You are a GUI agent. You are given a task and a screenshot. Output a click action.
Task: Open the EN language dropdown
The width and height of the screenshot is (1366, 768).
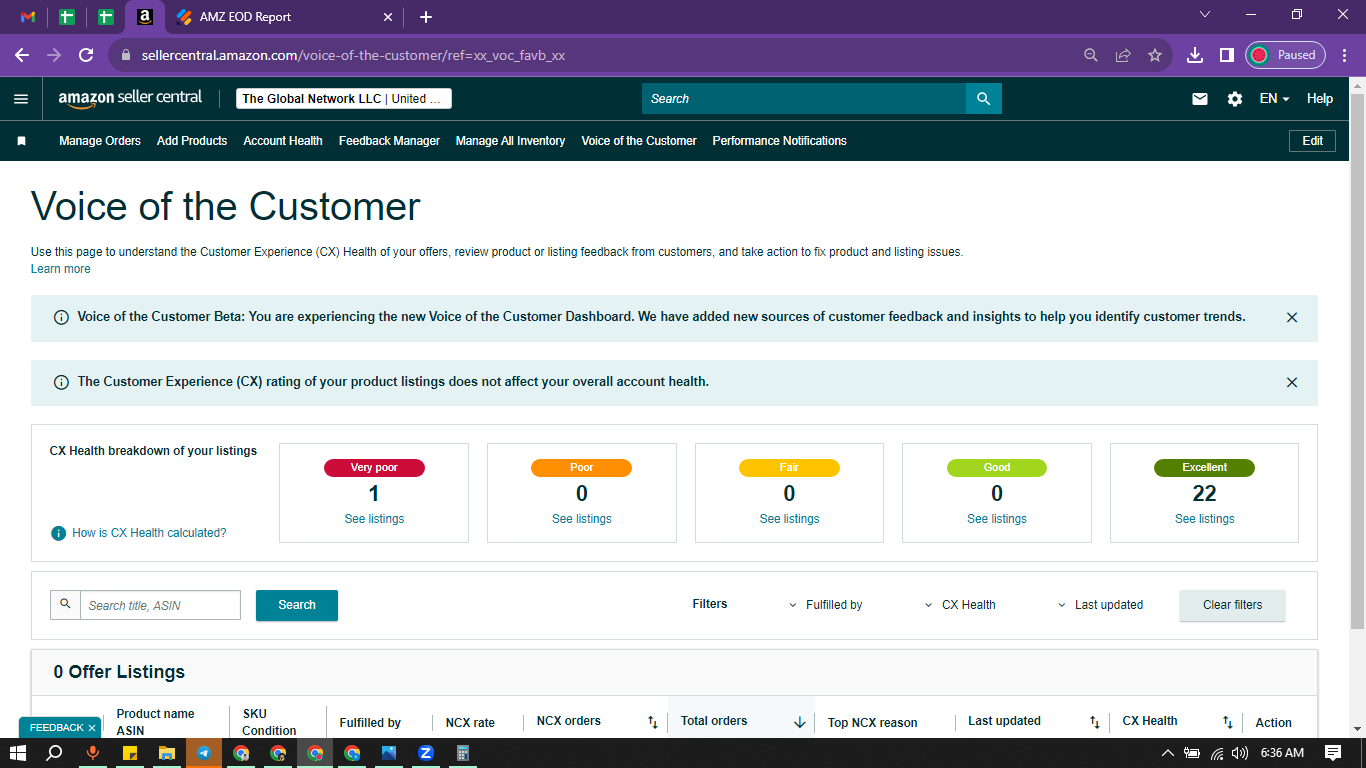point(1274,99)
